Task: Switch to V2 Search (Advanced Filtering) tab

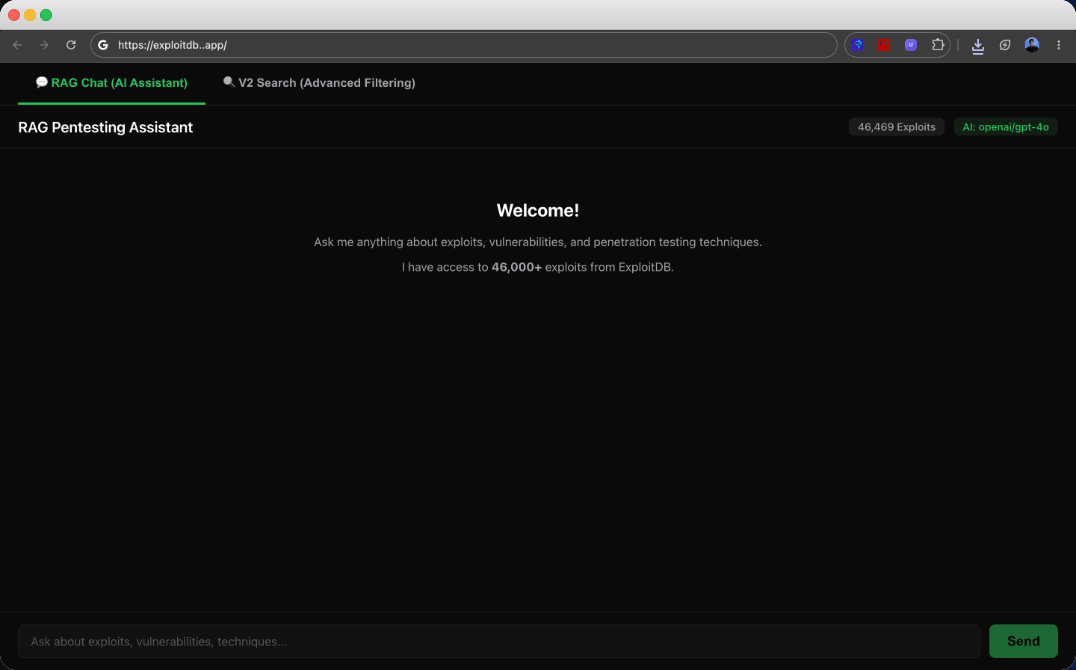Action: tap(319, 83)
